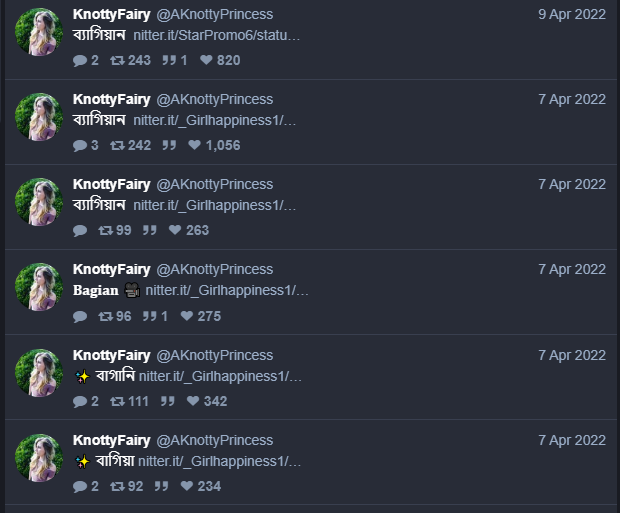Click the heart icon with 342 likes
620x513 pixels.
(193, 401)
